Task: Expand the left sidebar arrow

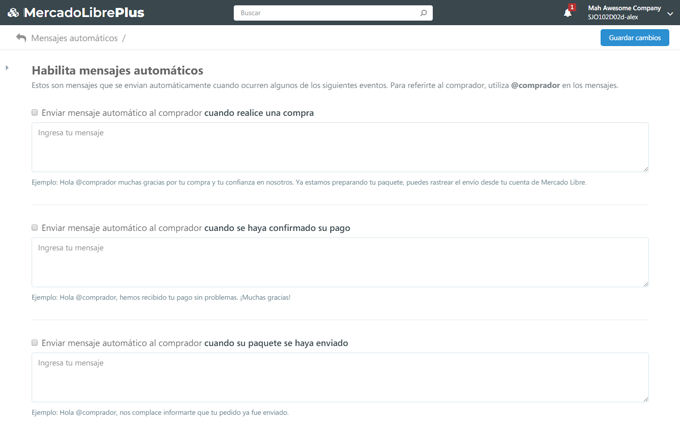Action: tap(7, 68)
